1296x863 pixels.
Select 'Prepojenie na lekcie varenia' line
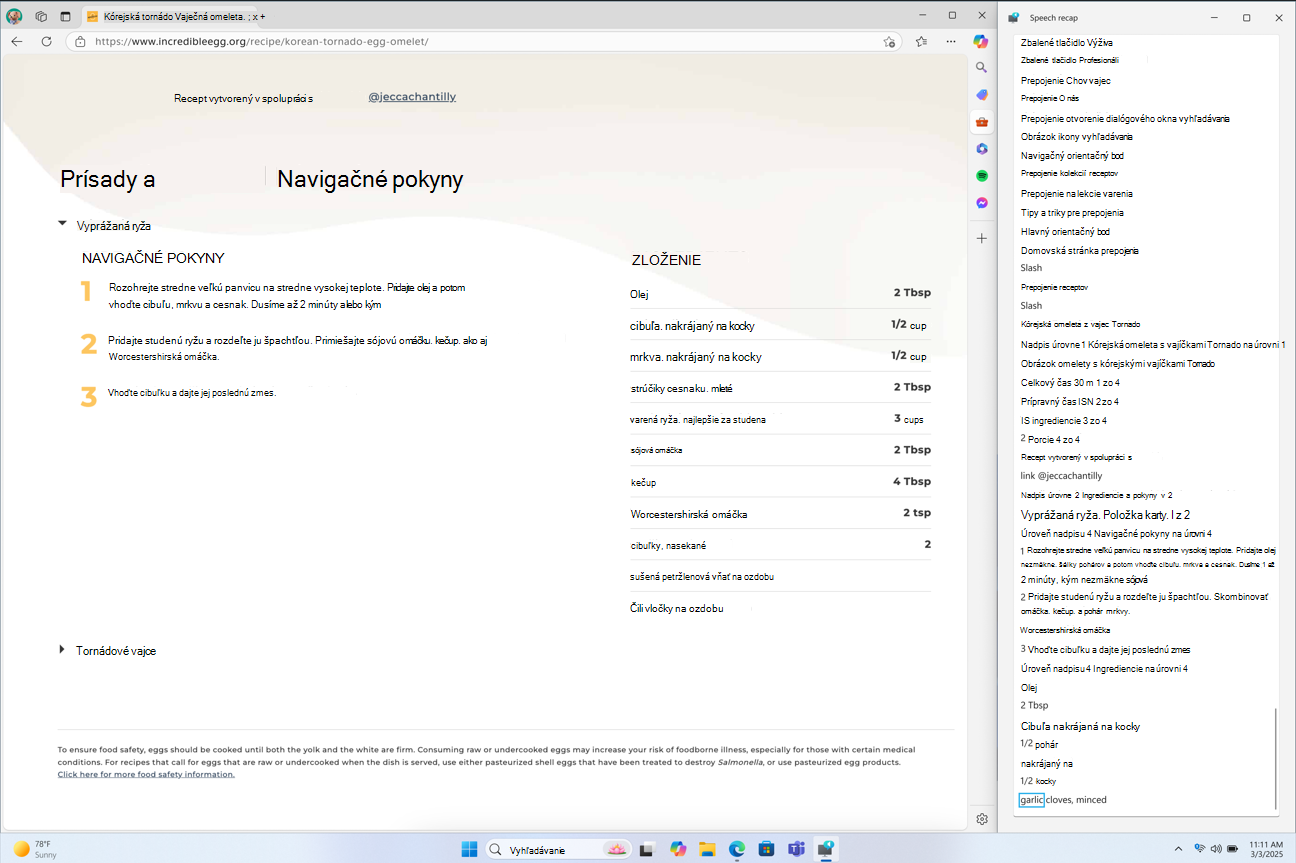[1076, 193]
